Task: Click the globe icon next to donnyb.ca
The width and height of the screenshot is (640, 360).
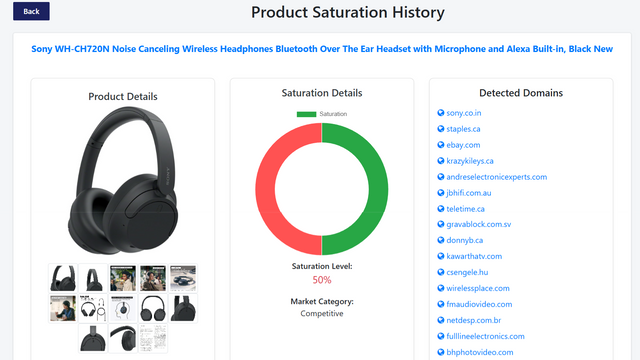Action: click(x=440, y=240)
